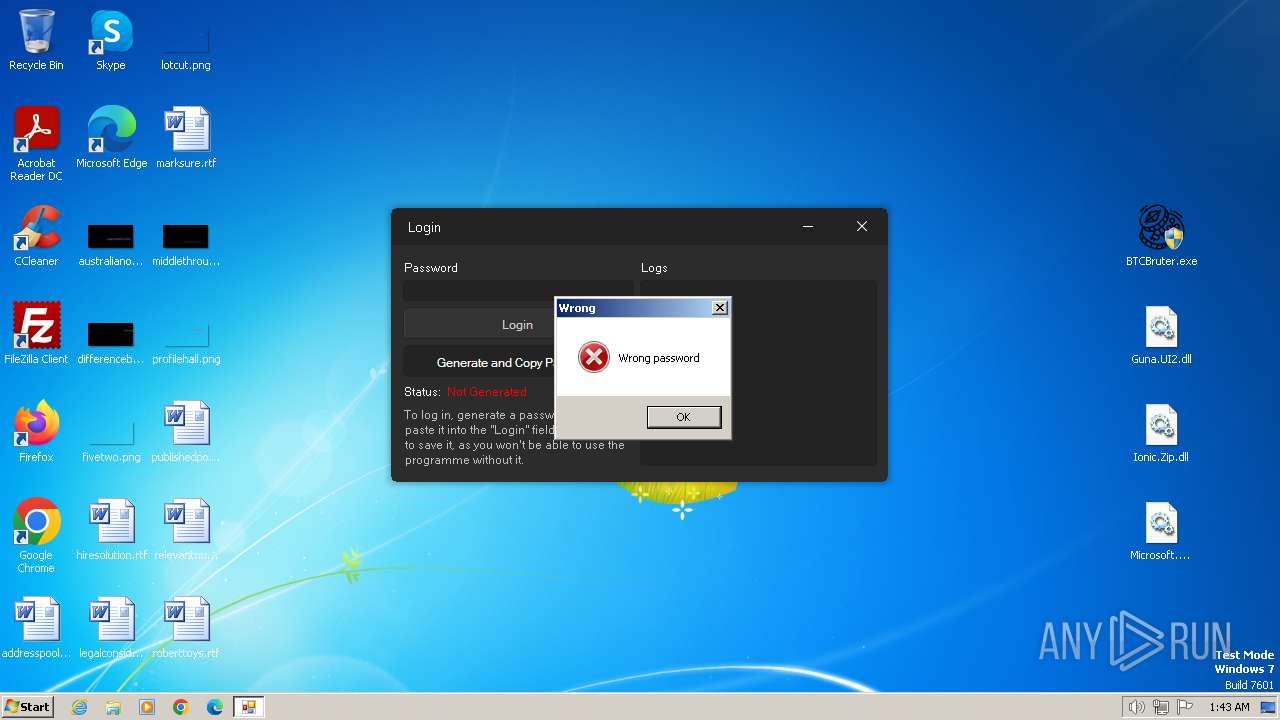Click OK in the Wrong password dialog

[x=684, y=417]
